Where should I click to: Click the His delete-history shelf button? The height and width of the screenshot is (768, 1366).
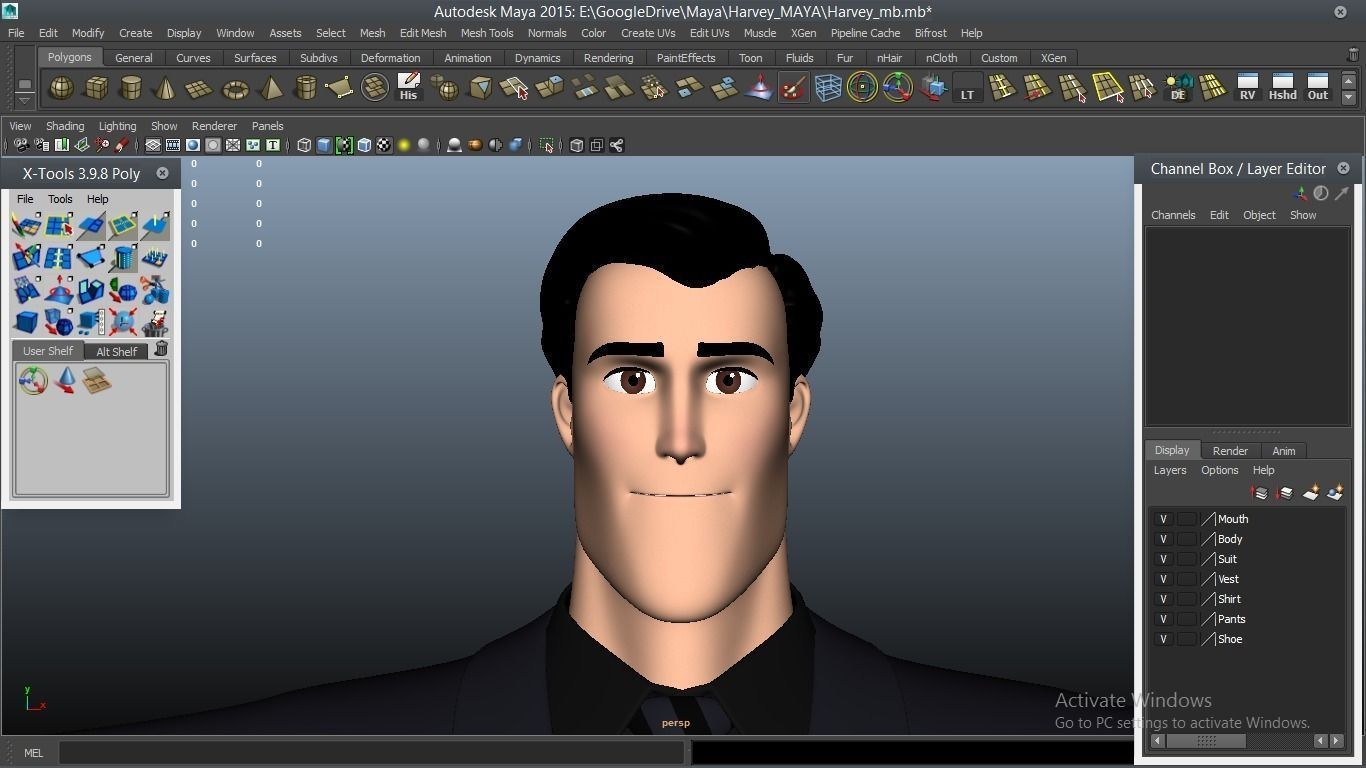(x=408, y=88)
